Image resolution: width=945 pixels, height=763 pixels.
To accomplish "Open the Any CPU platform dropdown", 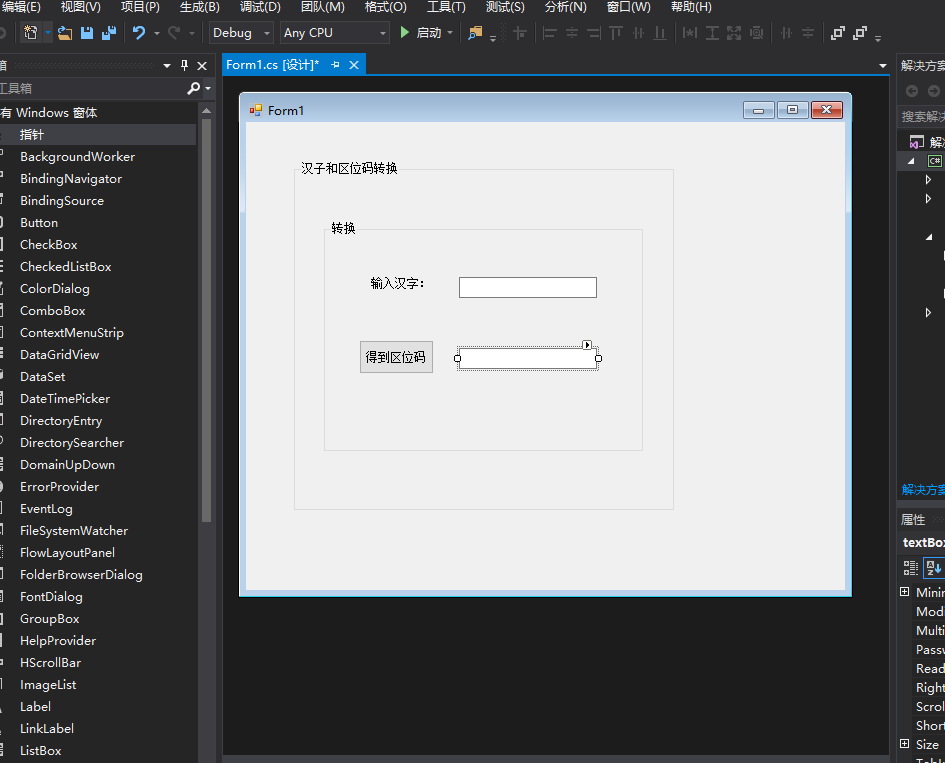I will coord(334,33).
